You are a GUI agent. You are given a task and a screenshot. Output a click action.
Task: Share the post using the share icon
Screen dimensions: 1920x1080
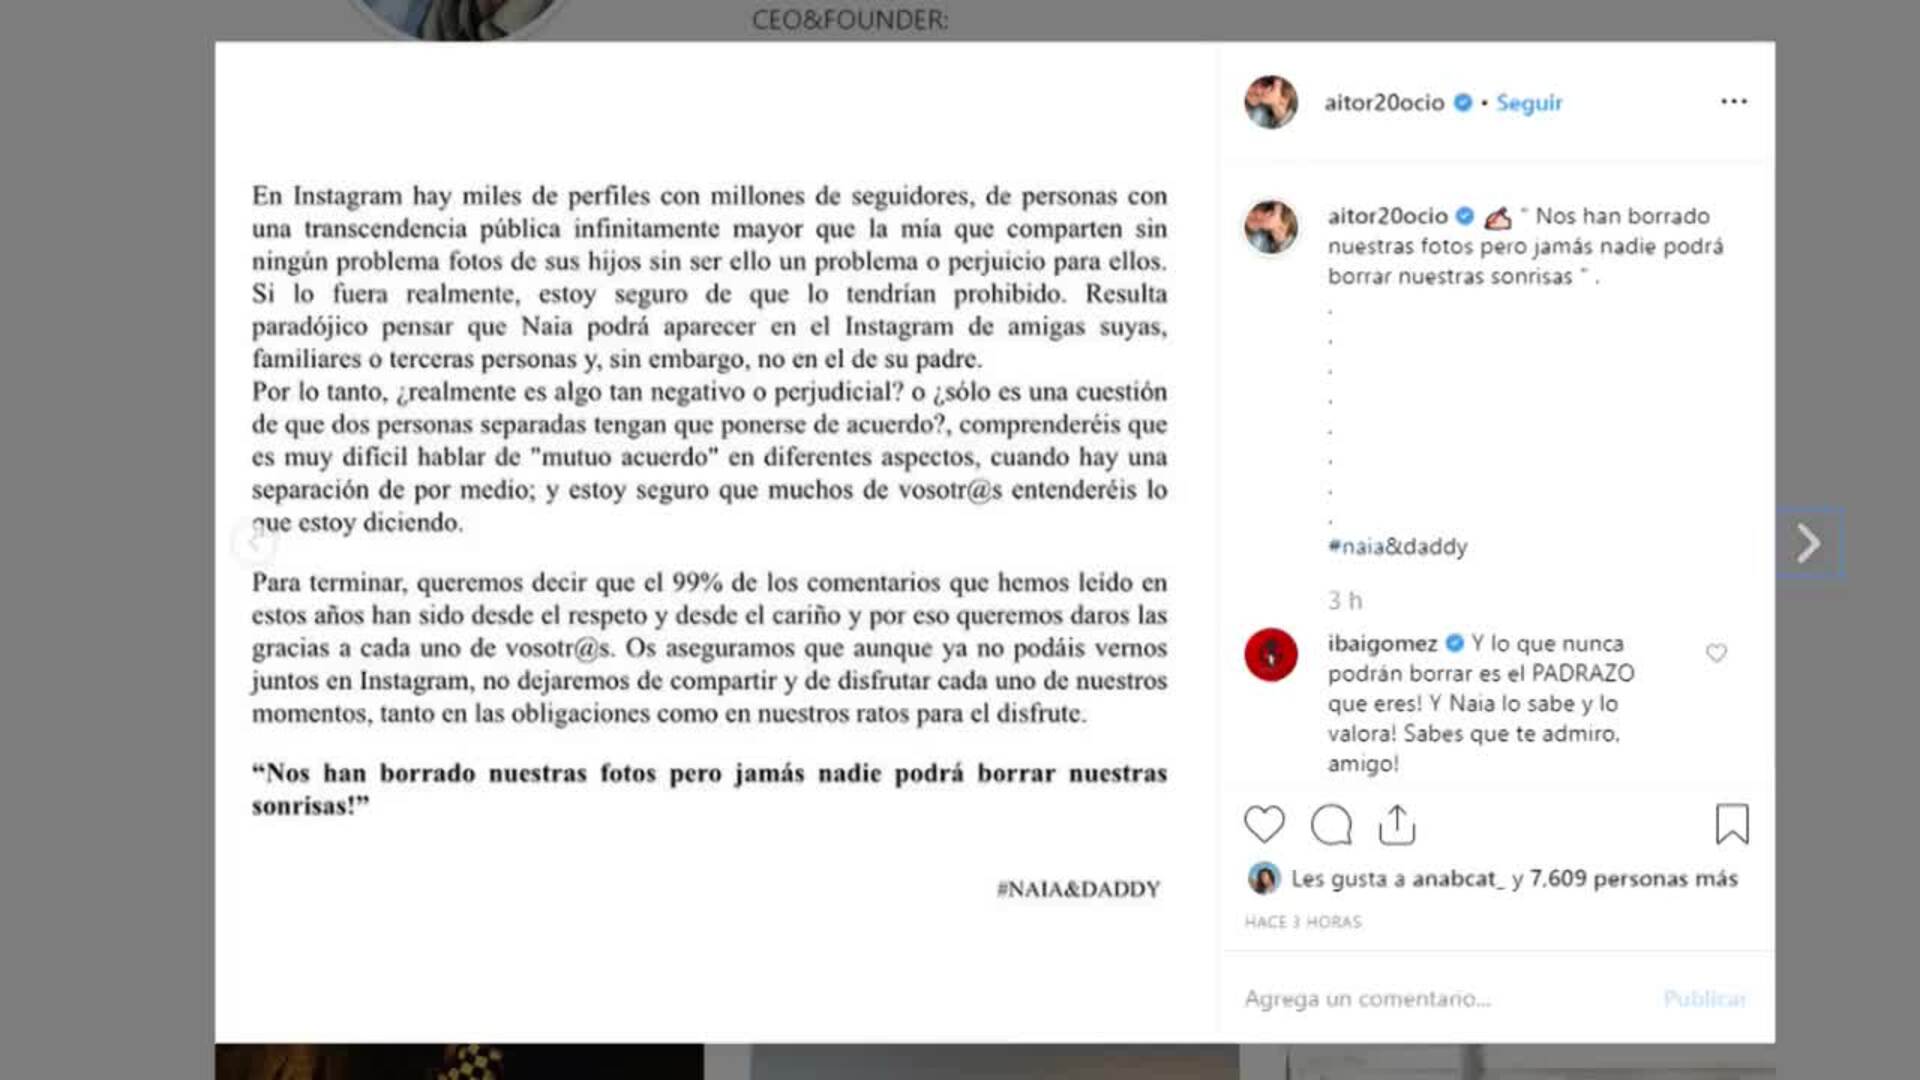[x=1397, y=825]
